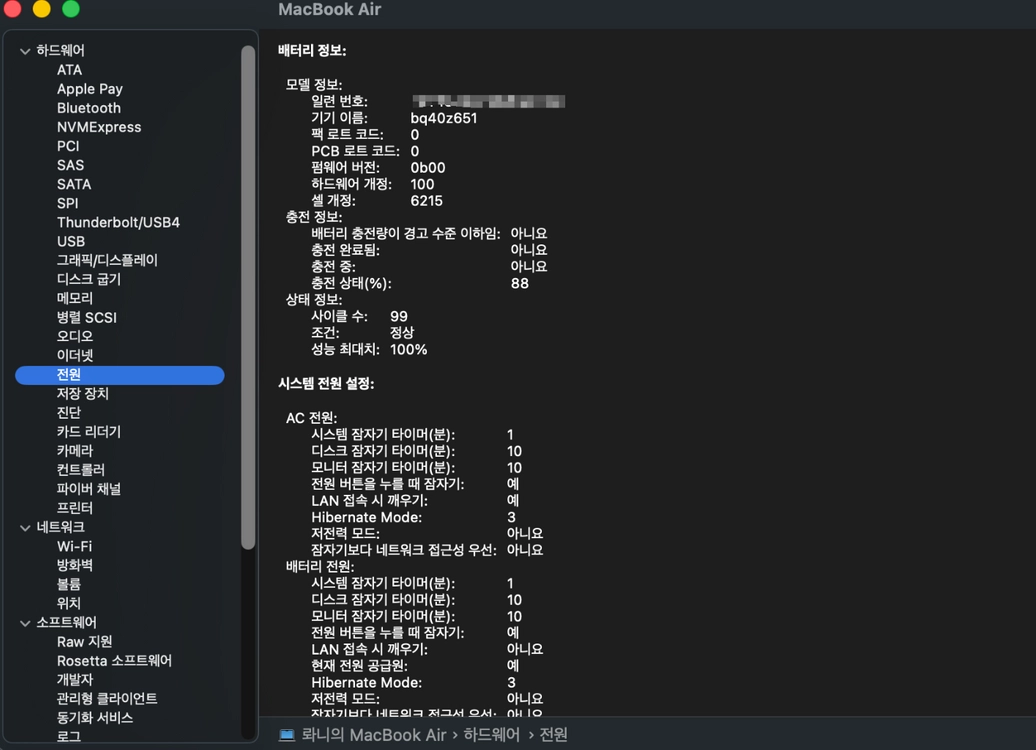Click the 정상 condition value
The width and height of the screenshot is (1036, 750).
(402, 333)
